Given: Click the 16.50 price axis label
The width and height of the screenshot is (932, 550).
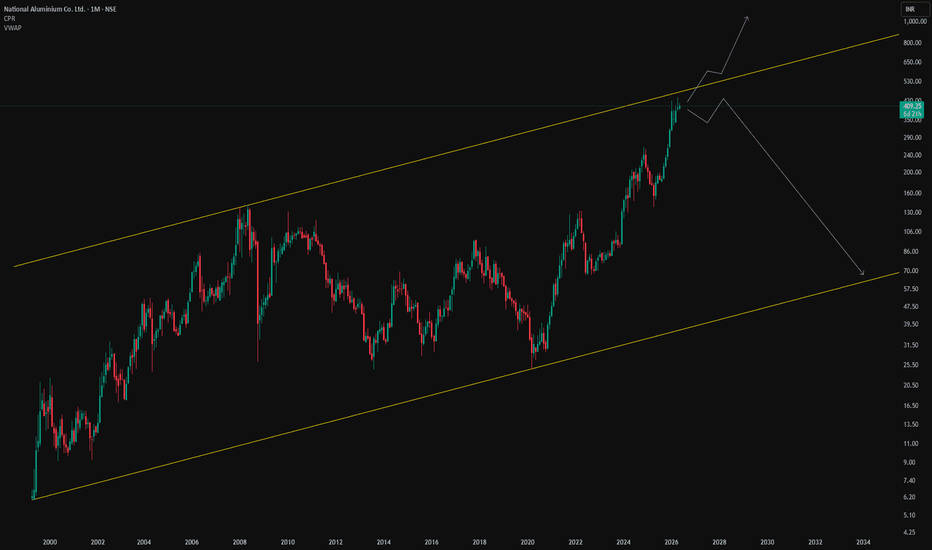Looking at the screenshot, I should pyautogui.click(x=911, y=406).
